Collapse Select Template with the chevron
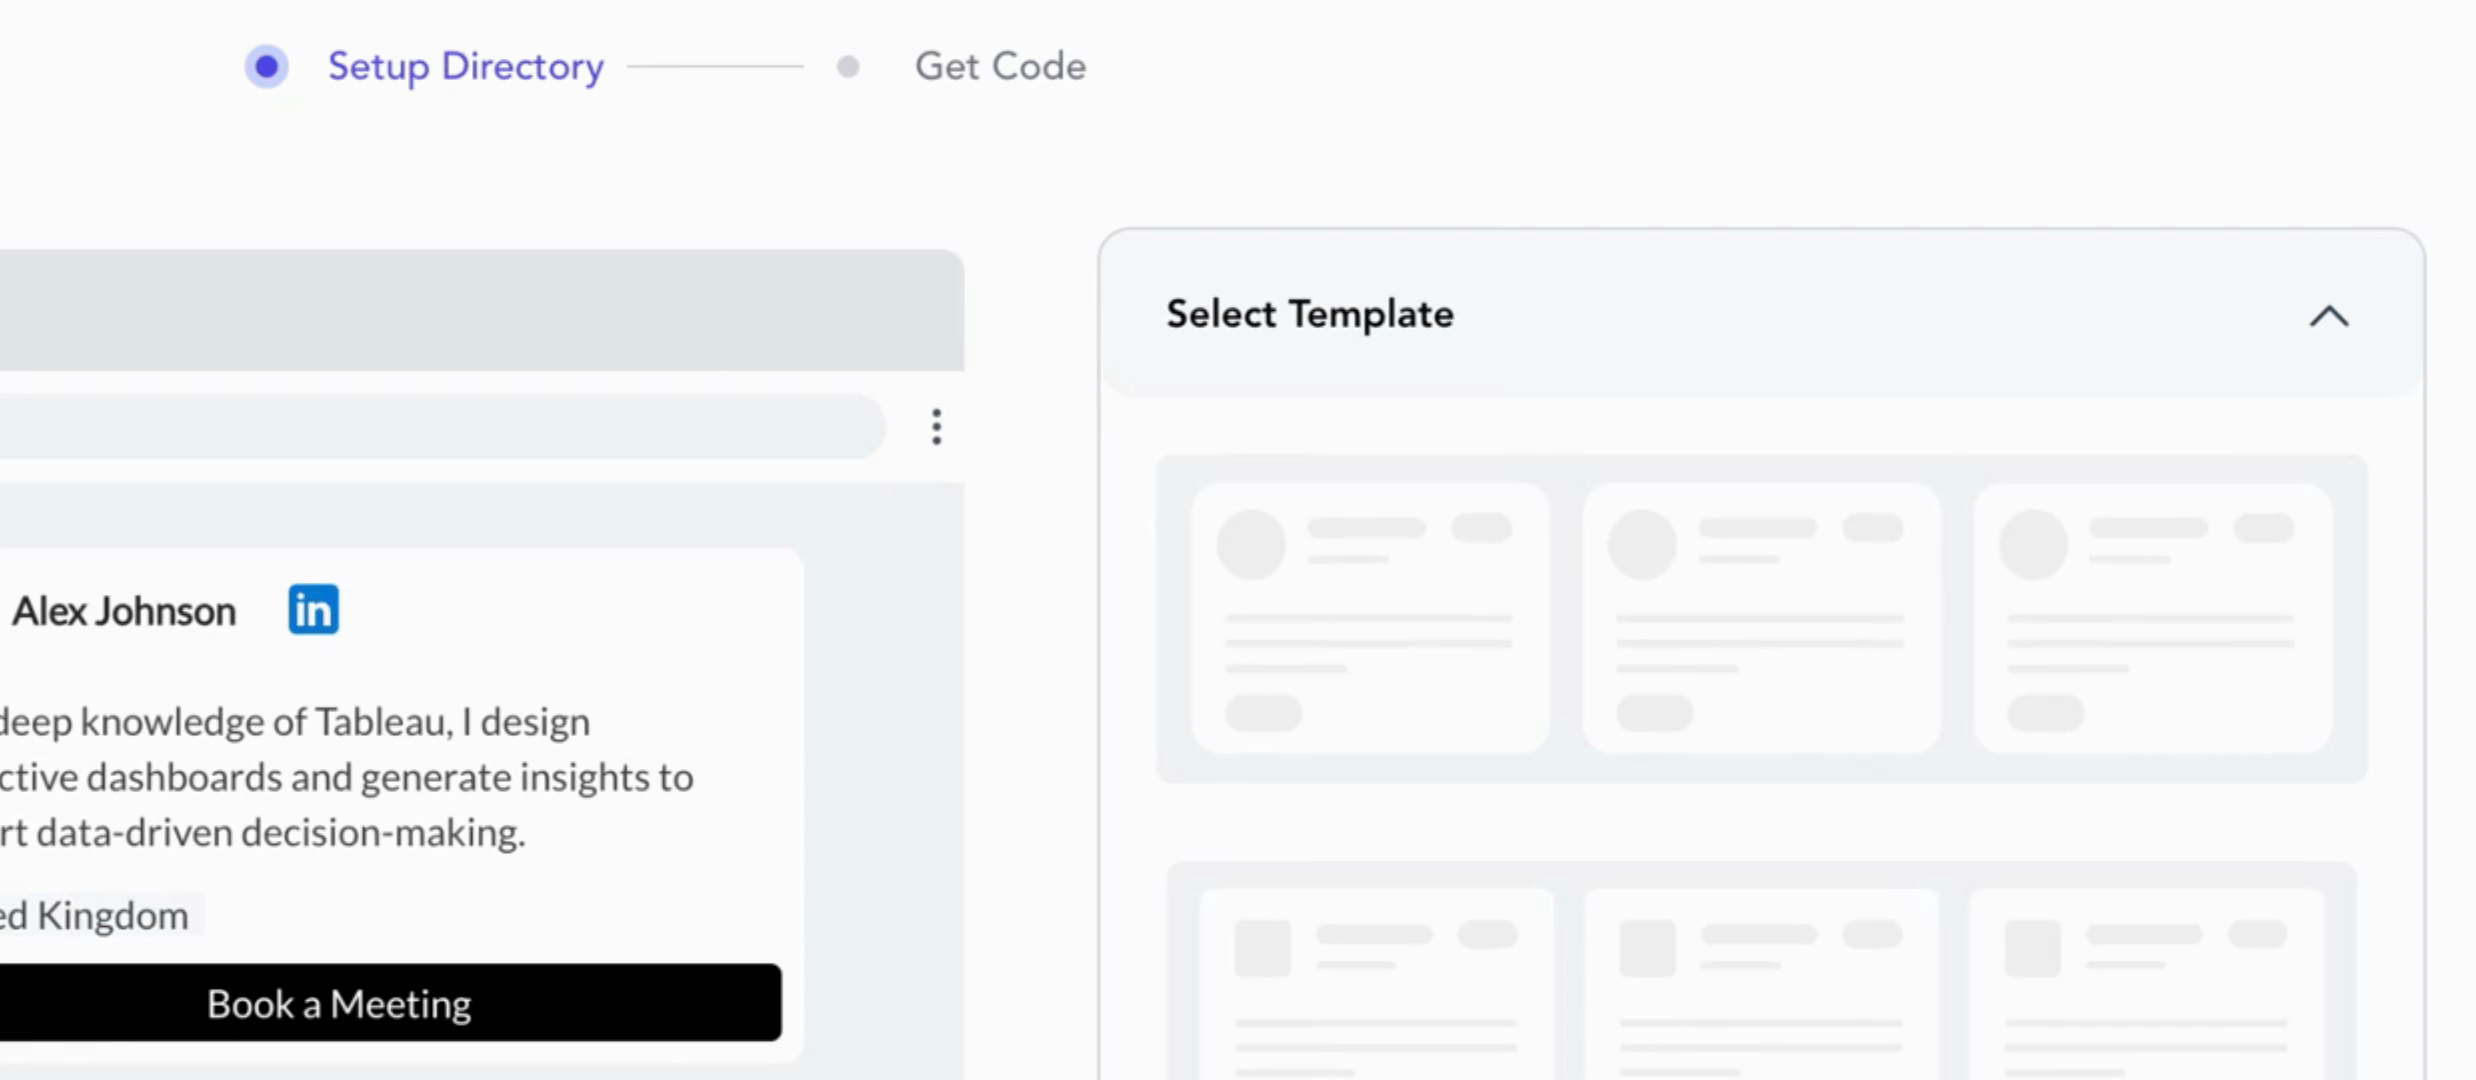Viewport: 2476px width, 1080px height. pos(2328,316)
